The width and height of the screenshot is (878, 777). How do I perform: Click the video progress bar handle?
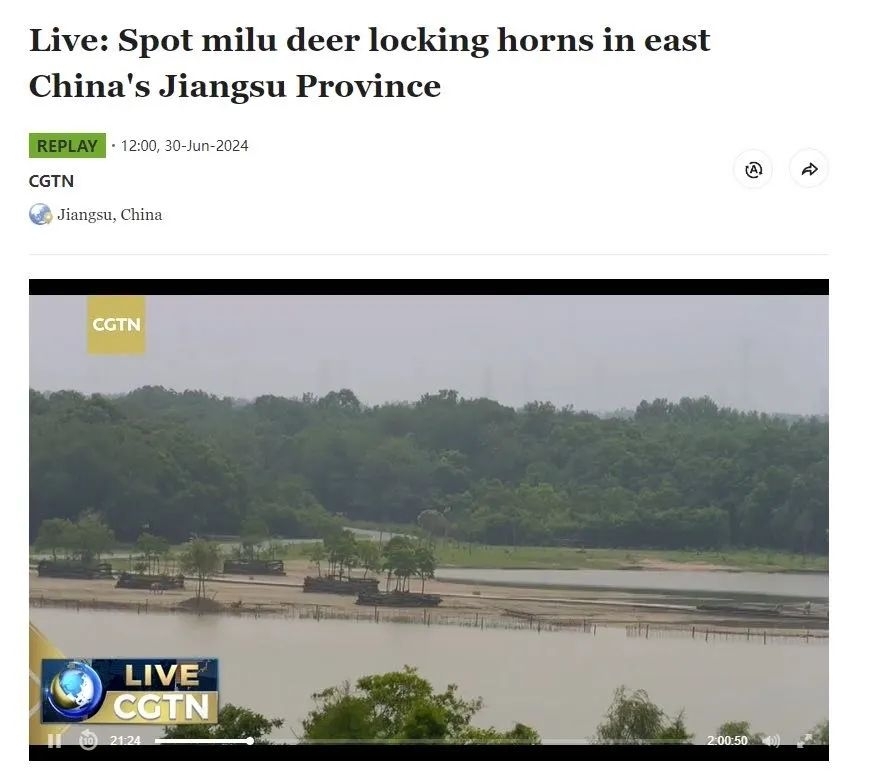pos(250,741)
